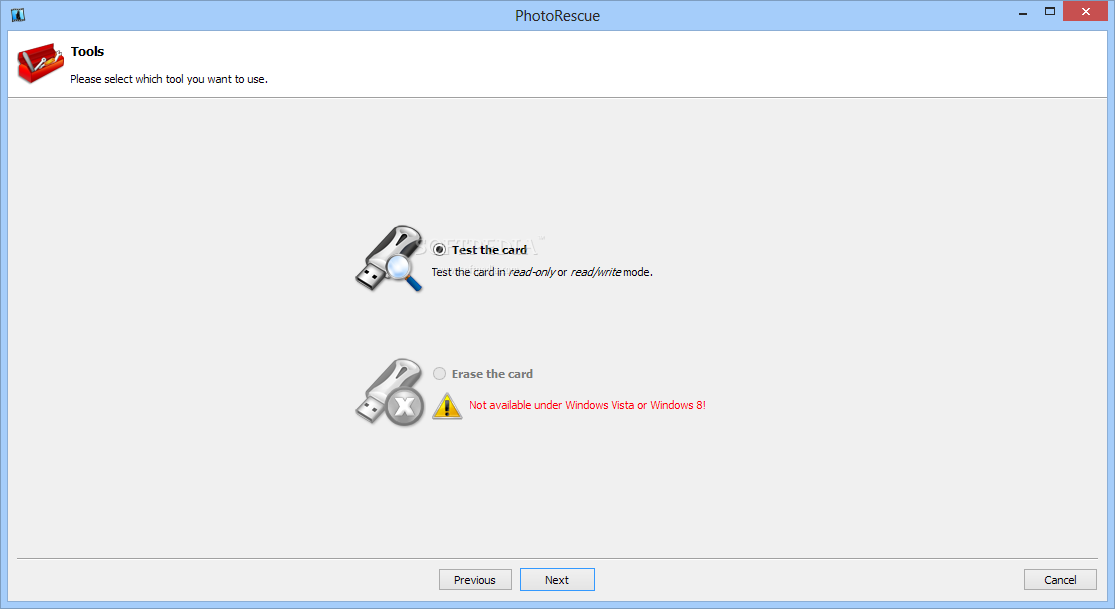Click the Please select which tool instruction text
Image resolution: width=1115 pixels, height=609 pixels.
point(169,79)
